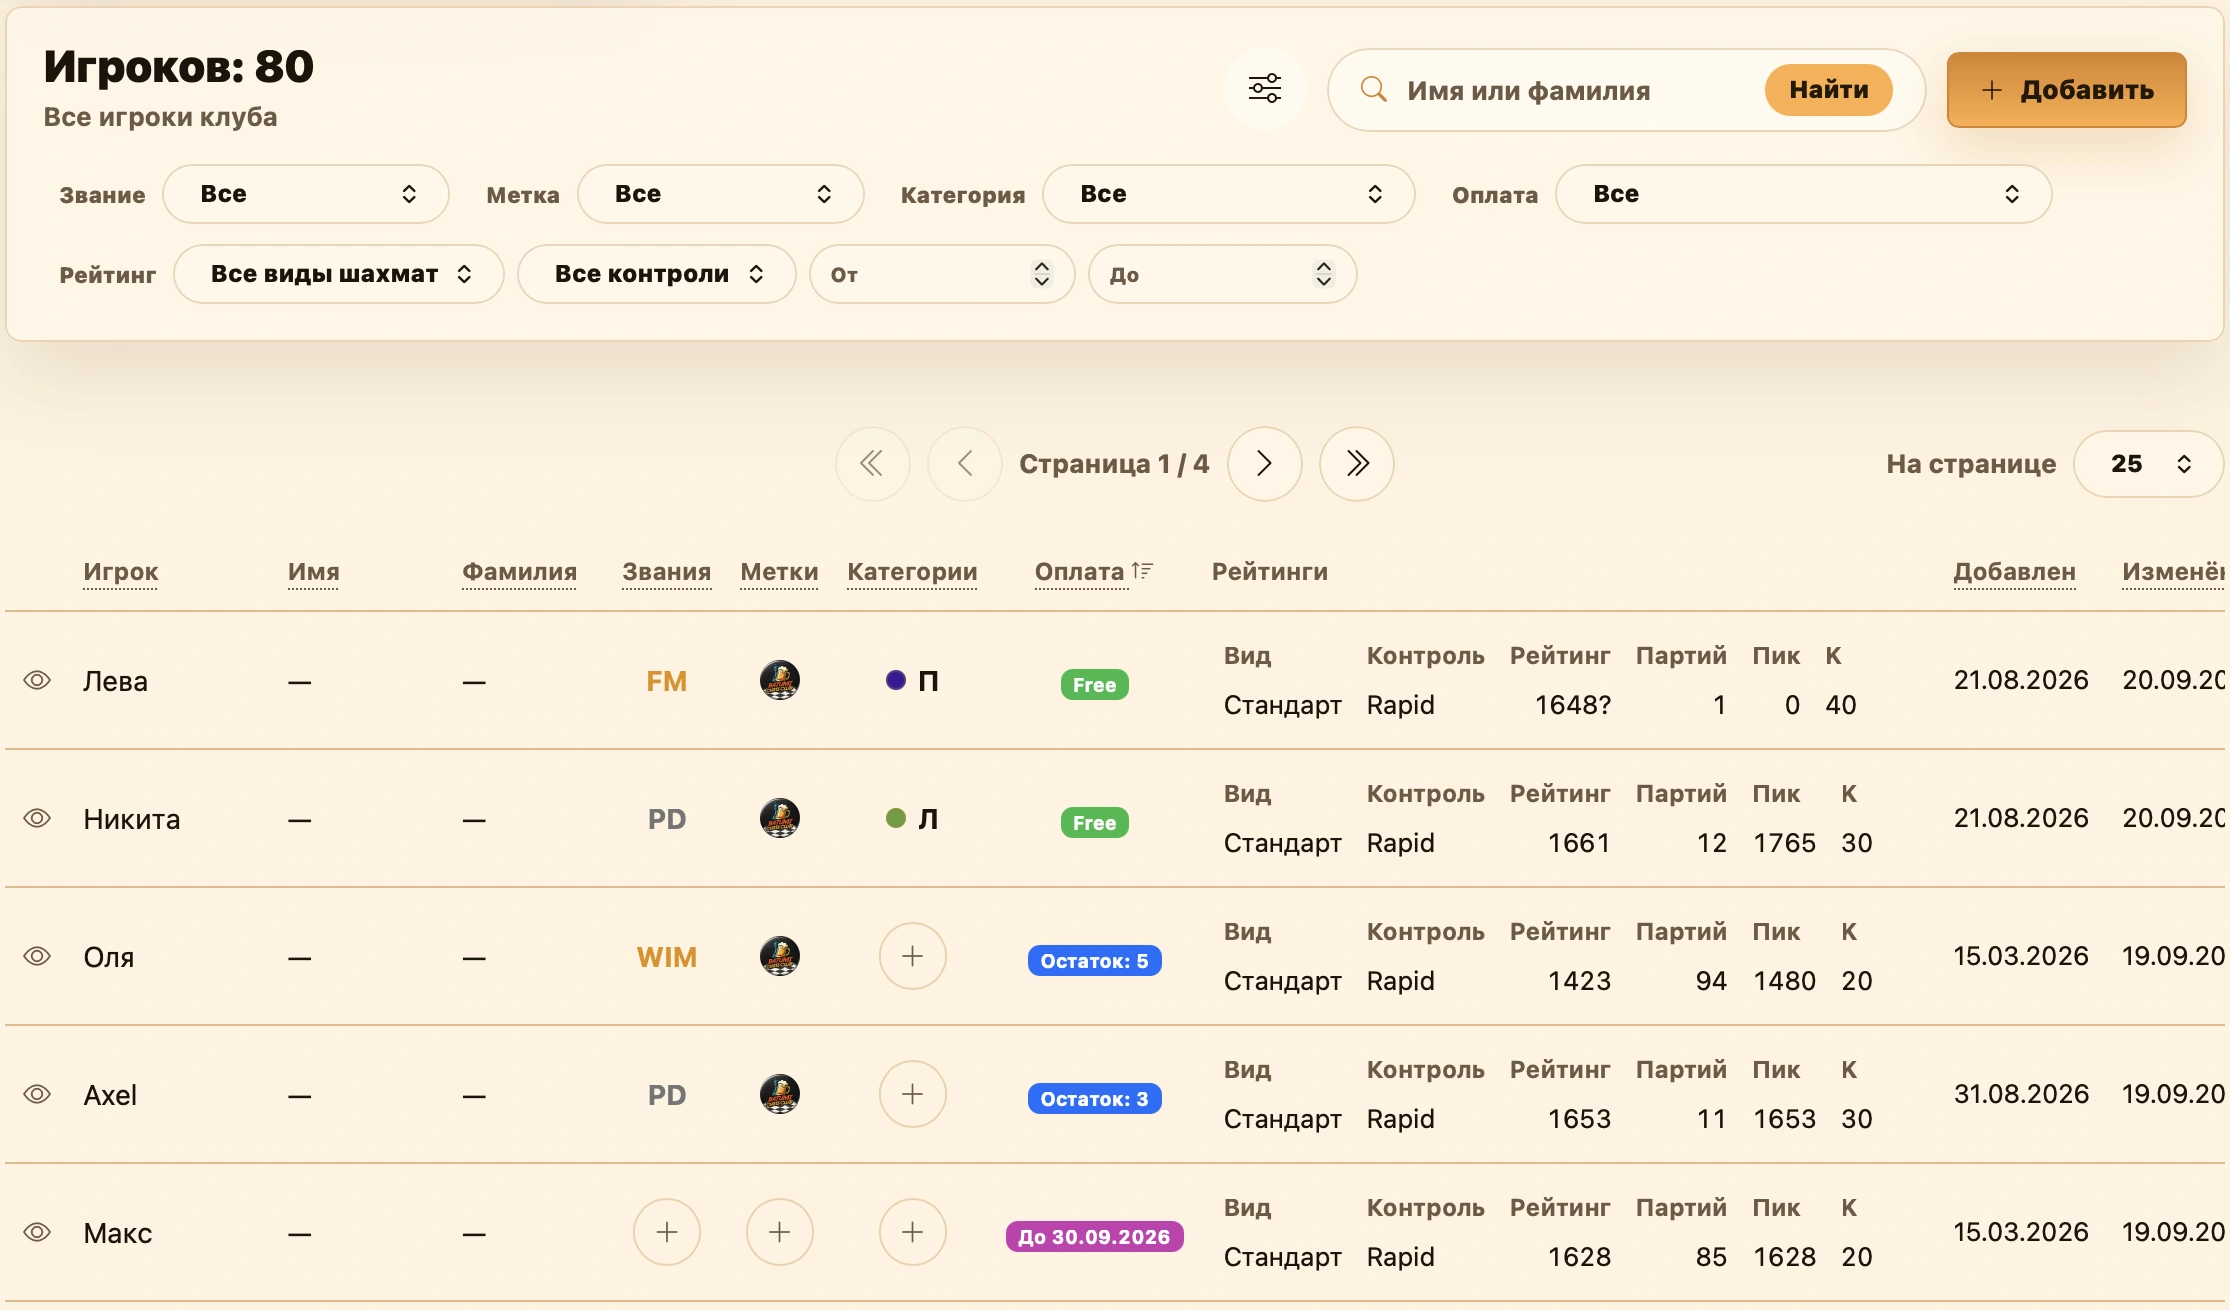Image resolution: width=2230 pixels, height=1310 pixels.
Task: Click sort indicator next to Оплата header
Action: [1143, 571]
